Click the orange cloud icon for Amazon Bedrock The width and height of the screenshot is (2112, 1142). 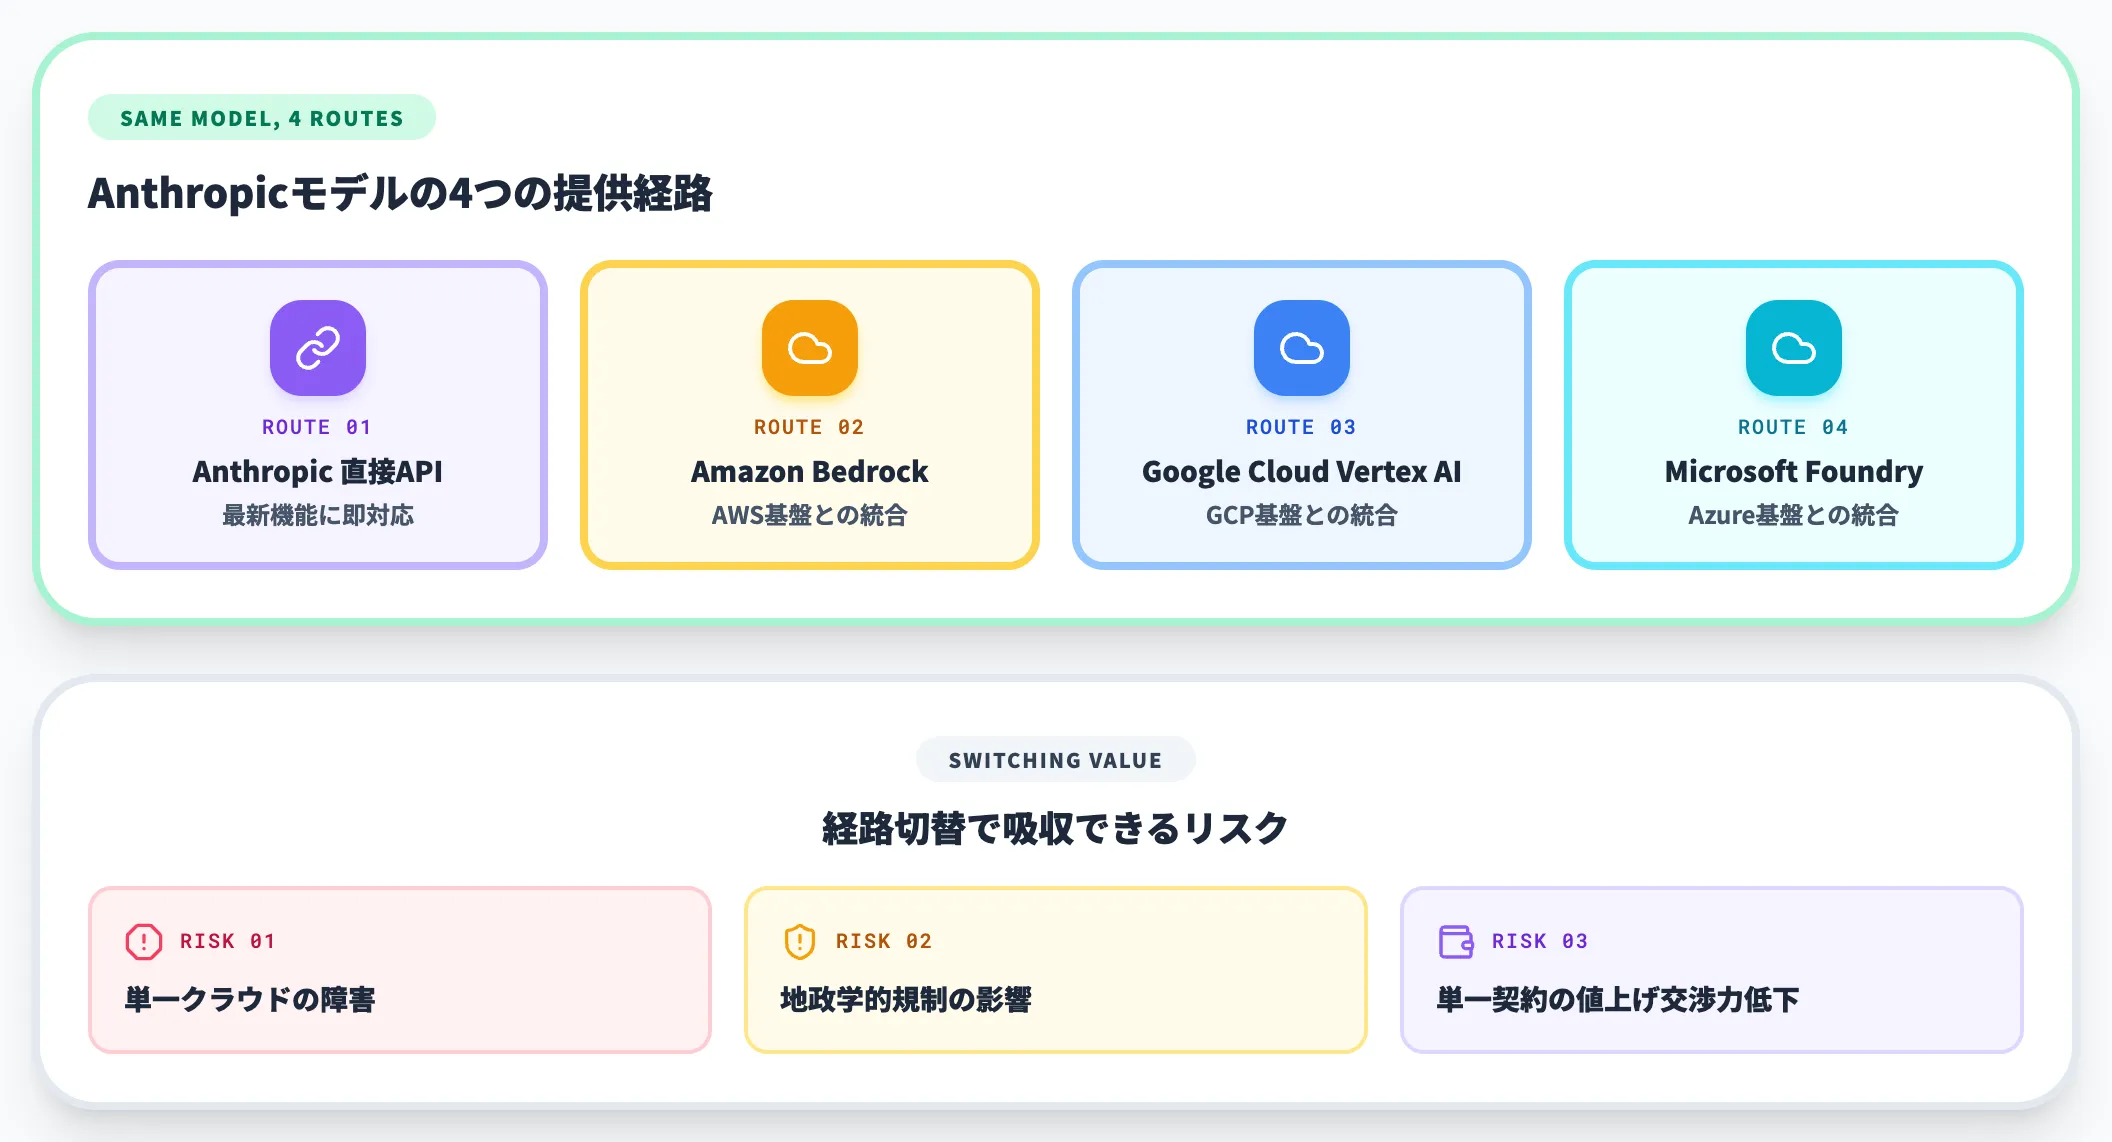point(810,348)
